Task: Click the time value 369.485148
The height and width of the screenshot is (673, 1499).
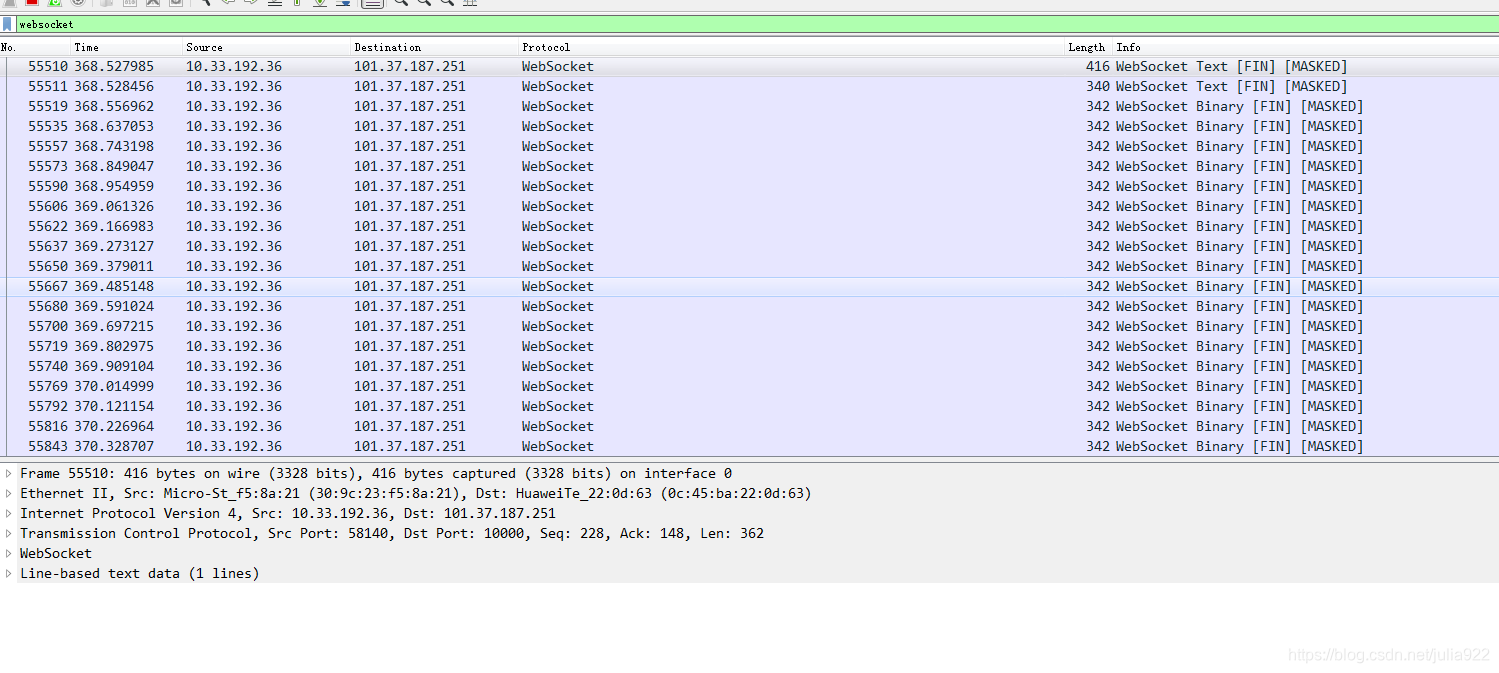Action: [x=114, y=286]
